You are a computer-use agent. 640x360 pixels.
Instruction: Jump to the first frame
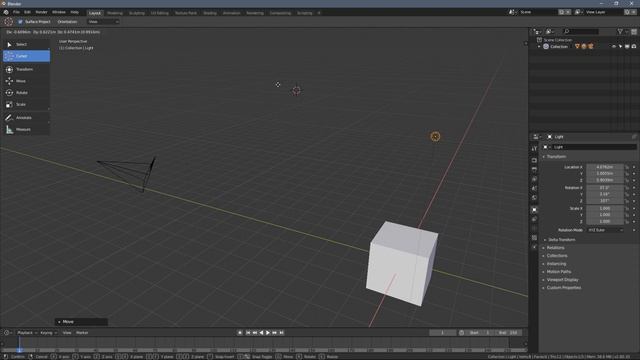(247, 333)
